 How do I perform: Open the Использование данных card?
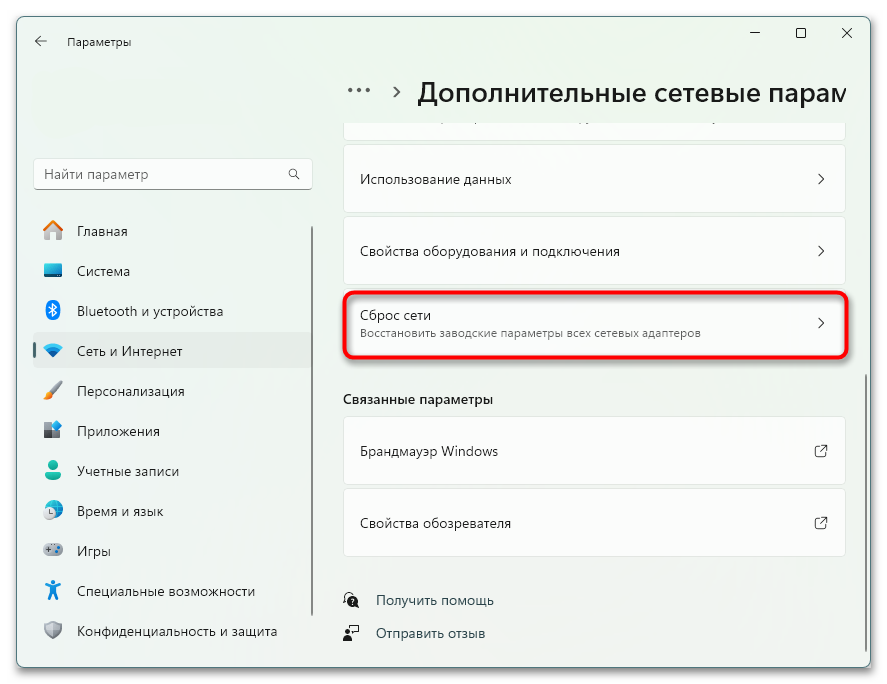click(594, 179)
